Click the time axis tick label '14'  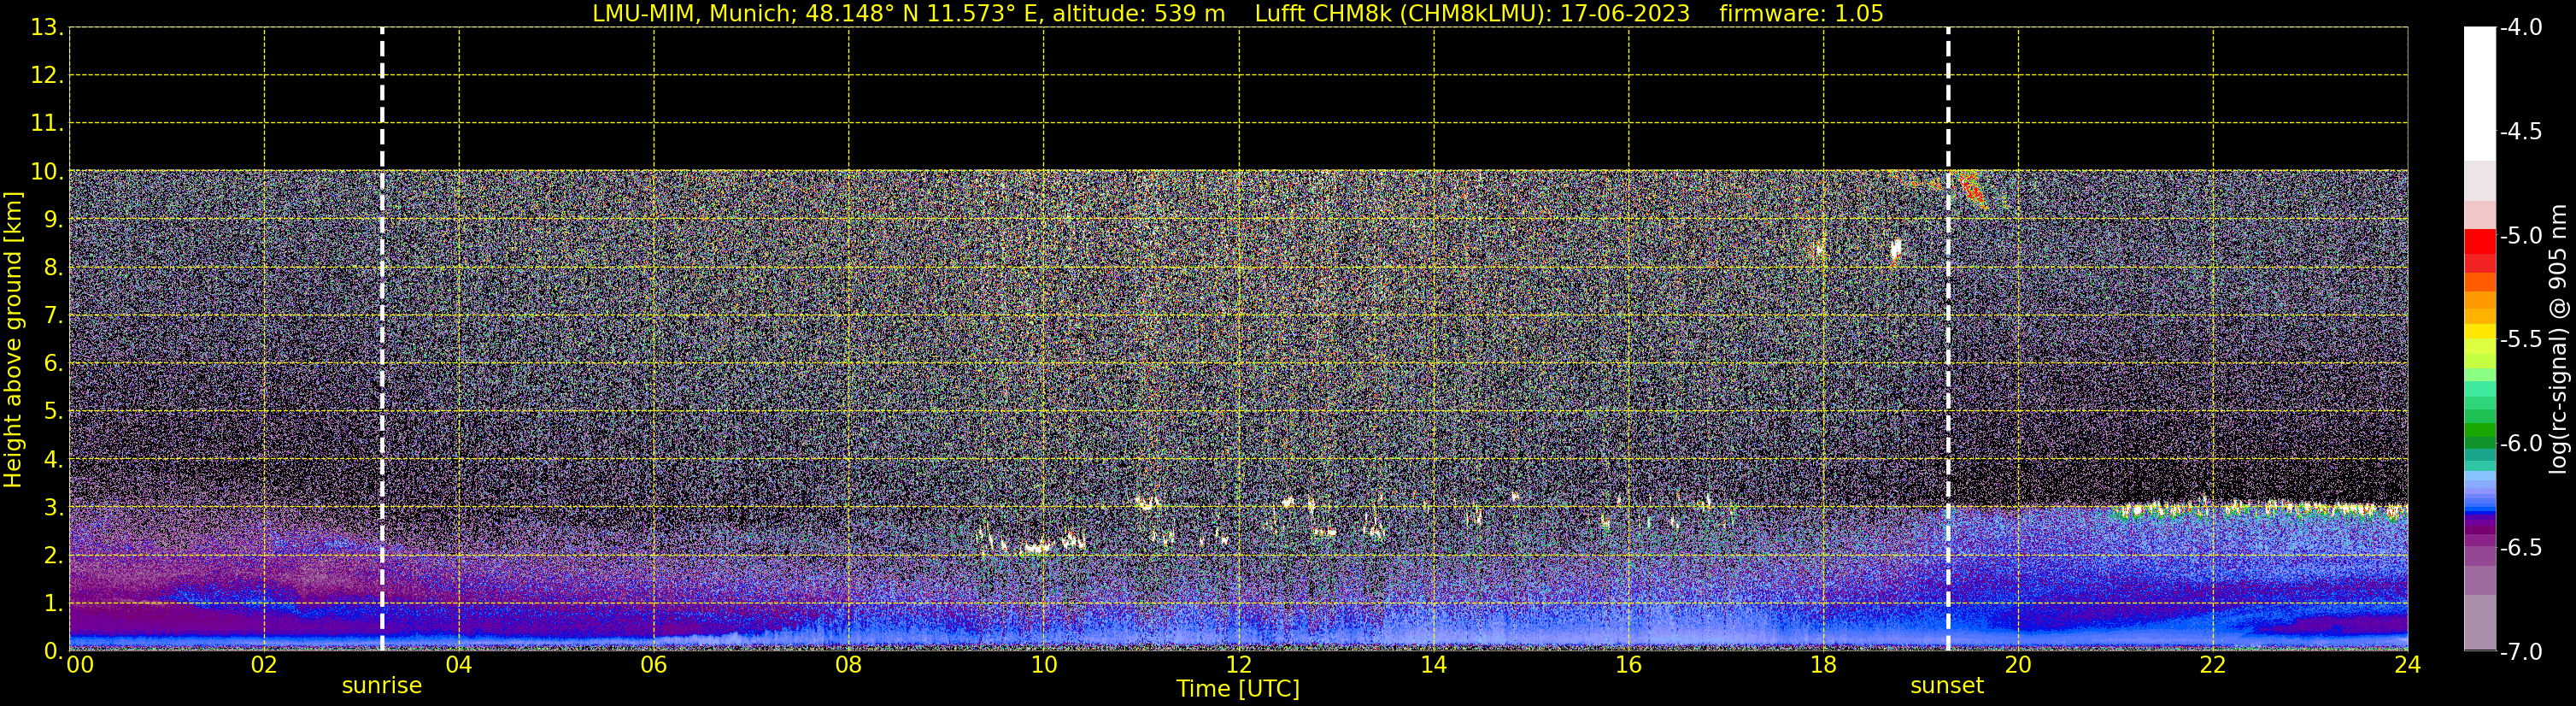tap(1434, 665)
